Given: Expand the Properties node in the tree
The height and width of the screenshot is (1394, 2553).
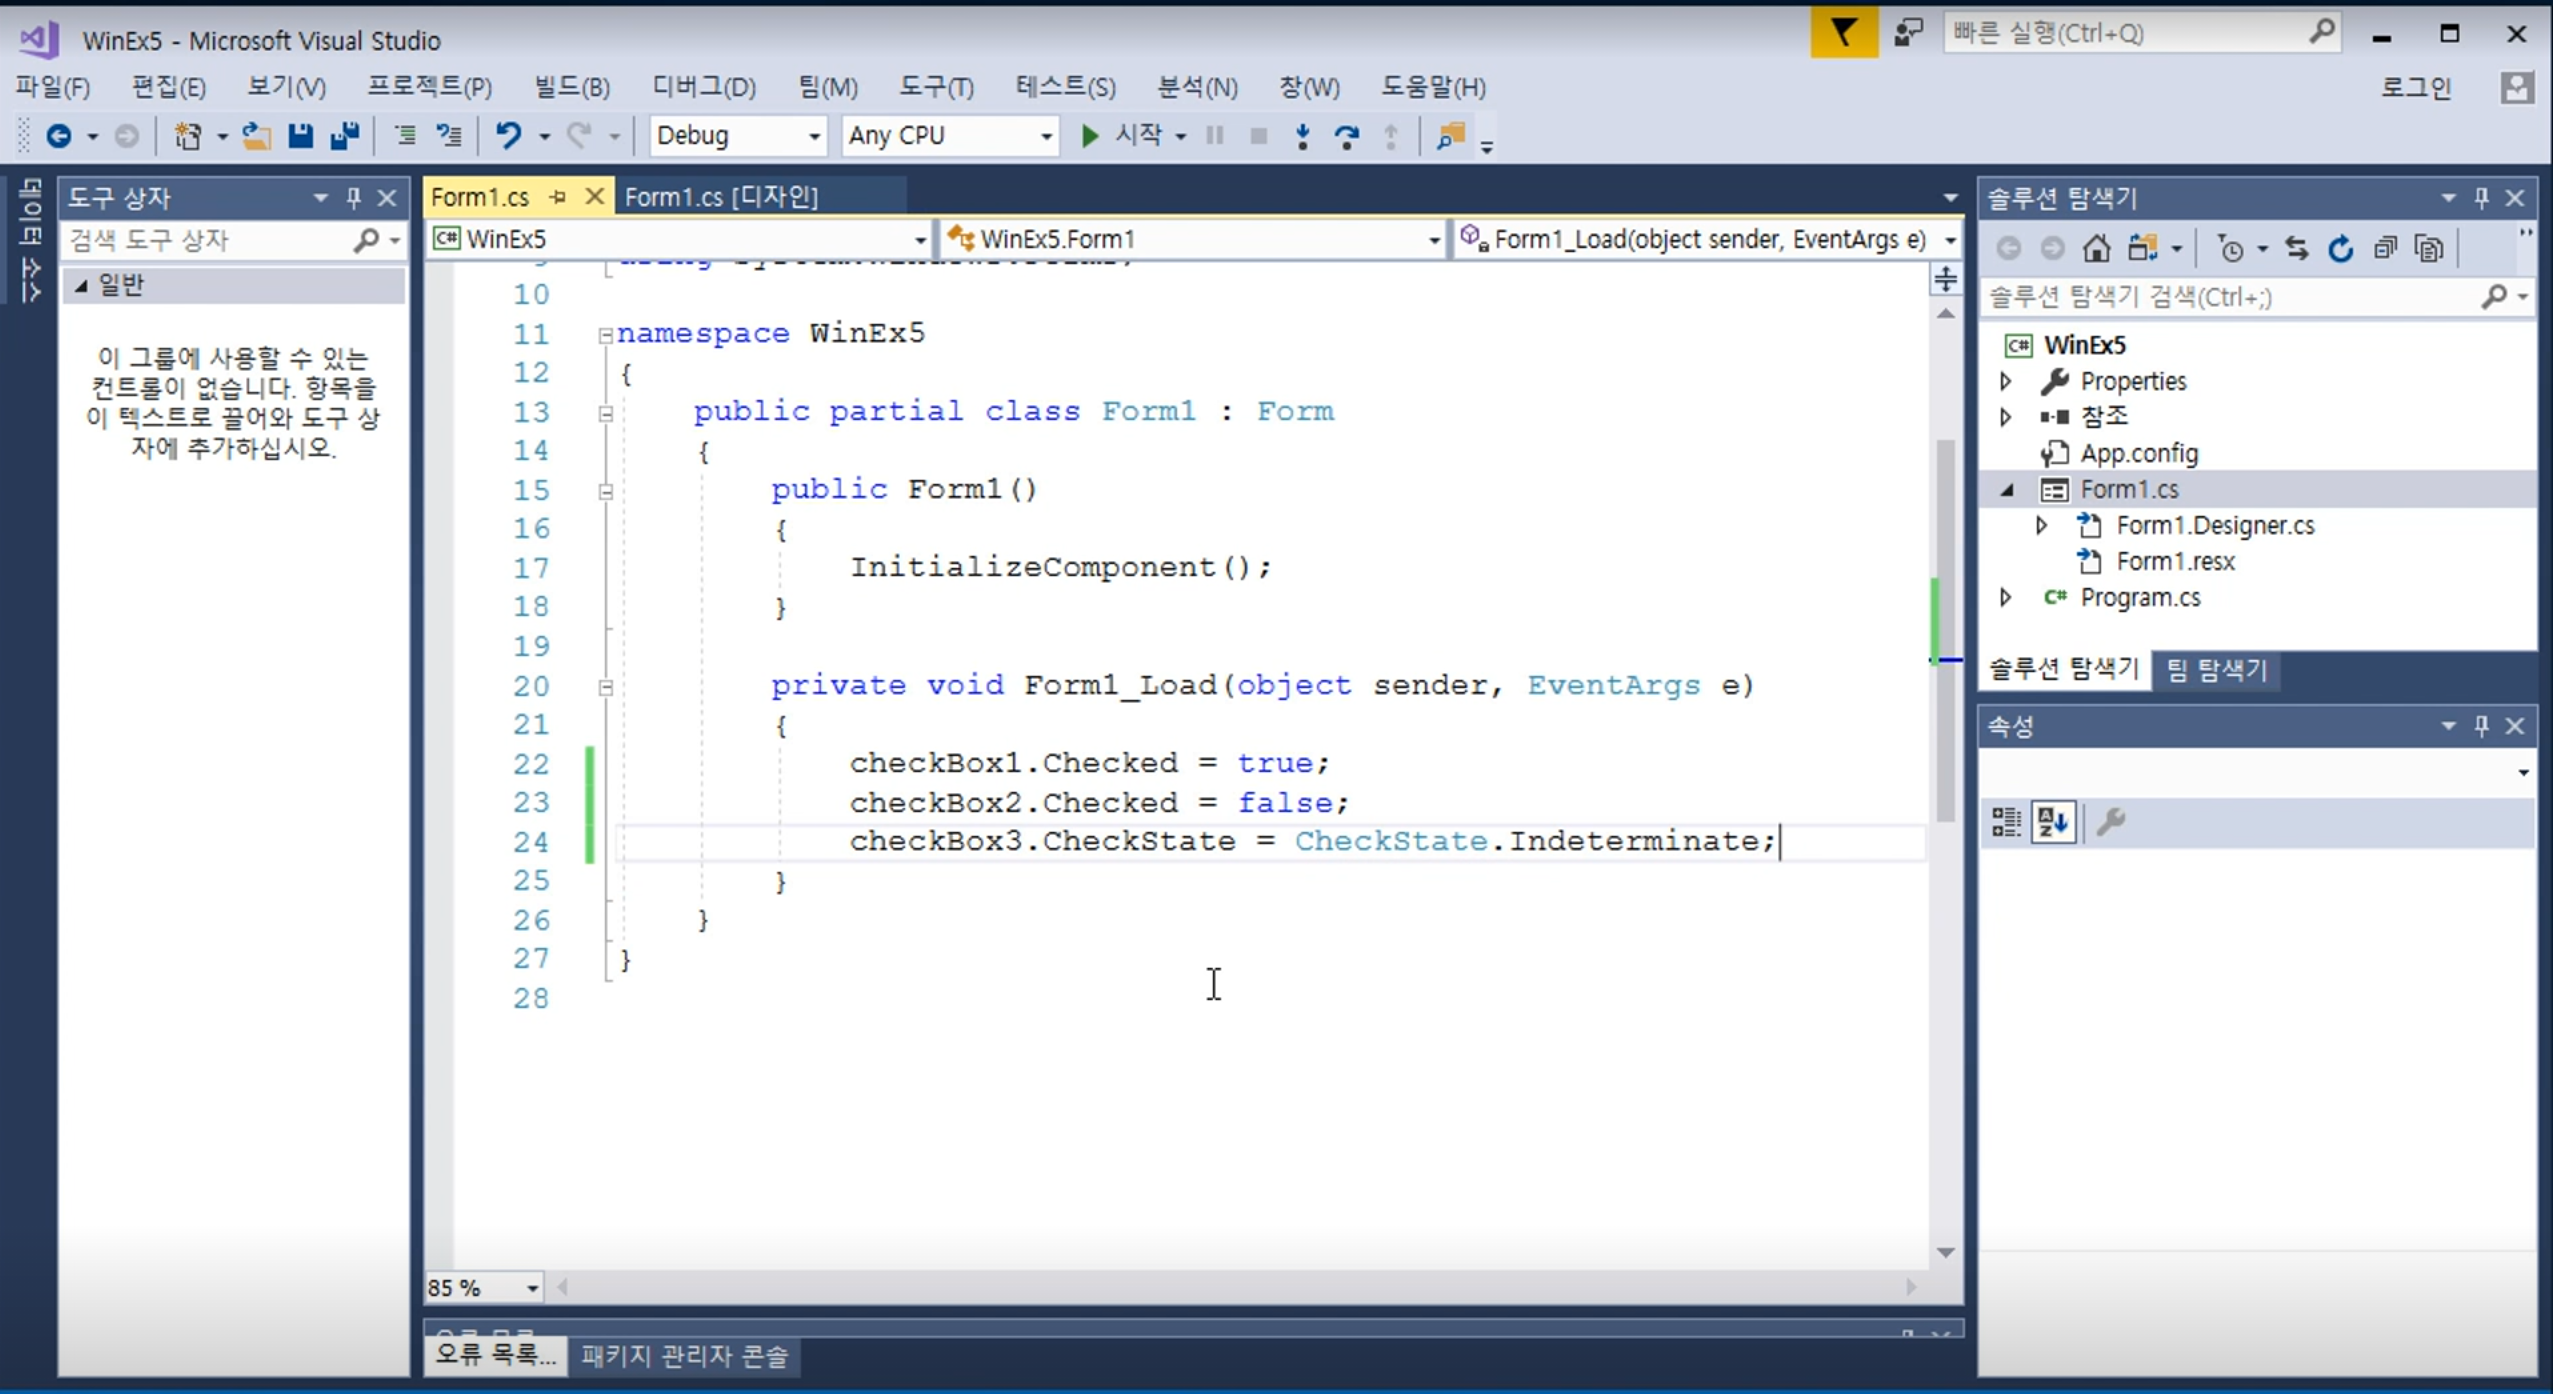Looking at the screenshot, I should click(x=2006, y=381).
